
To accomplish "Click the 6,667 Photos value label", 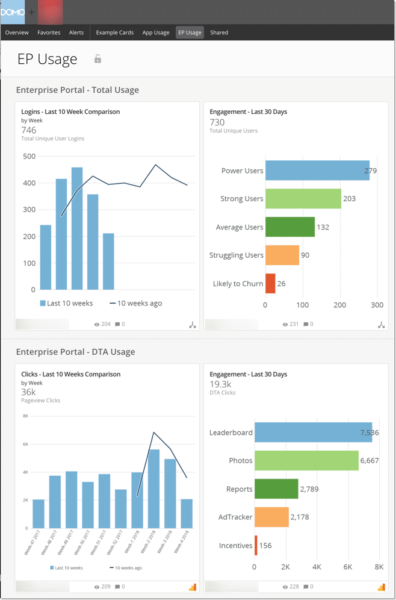I will click(370, 461).
